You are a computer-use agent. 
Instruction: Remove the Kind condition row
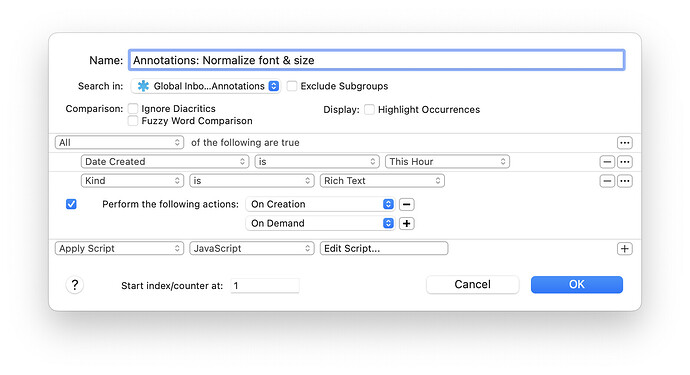coord(607,181)
